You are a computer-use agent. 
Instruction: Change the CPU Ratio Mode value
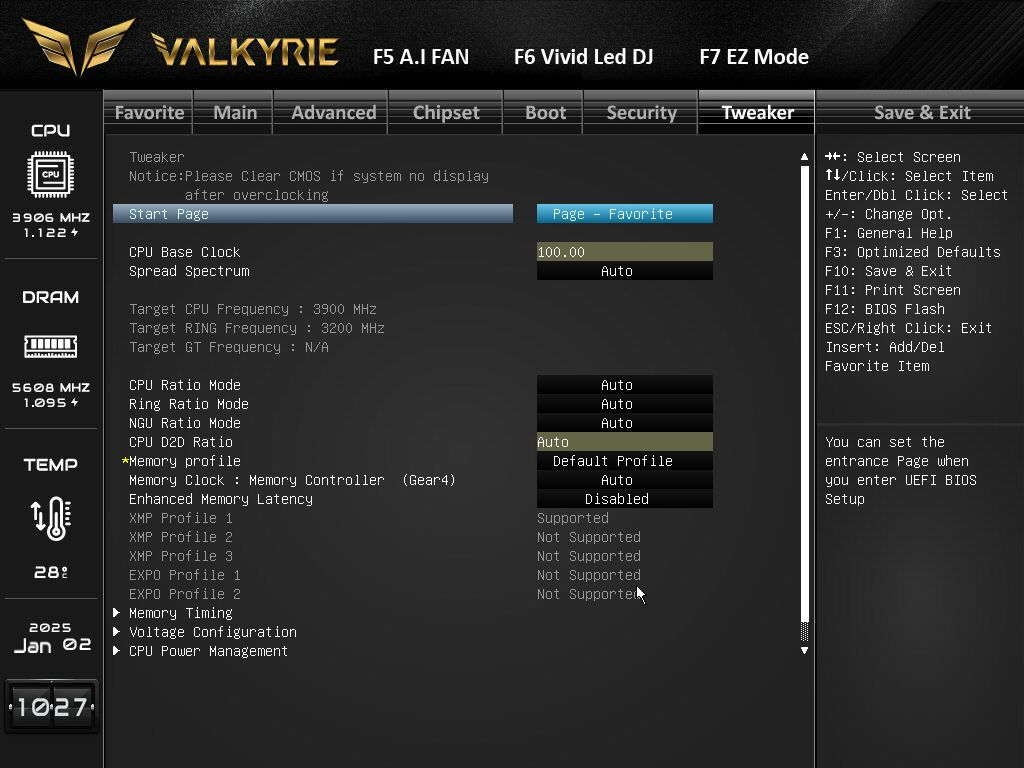(624, 385)
